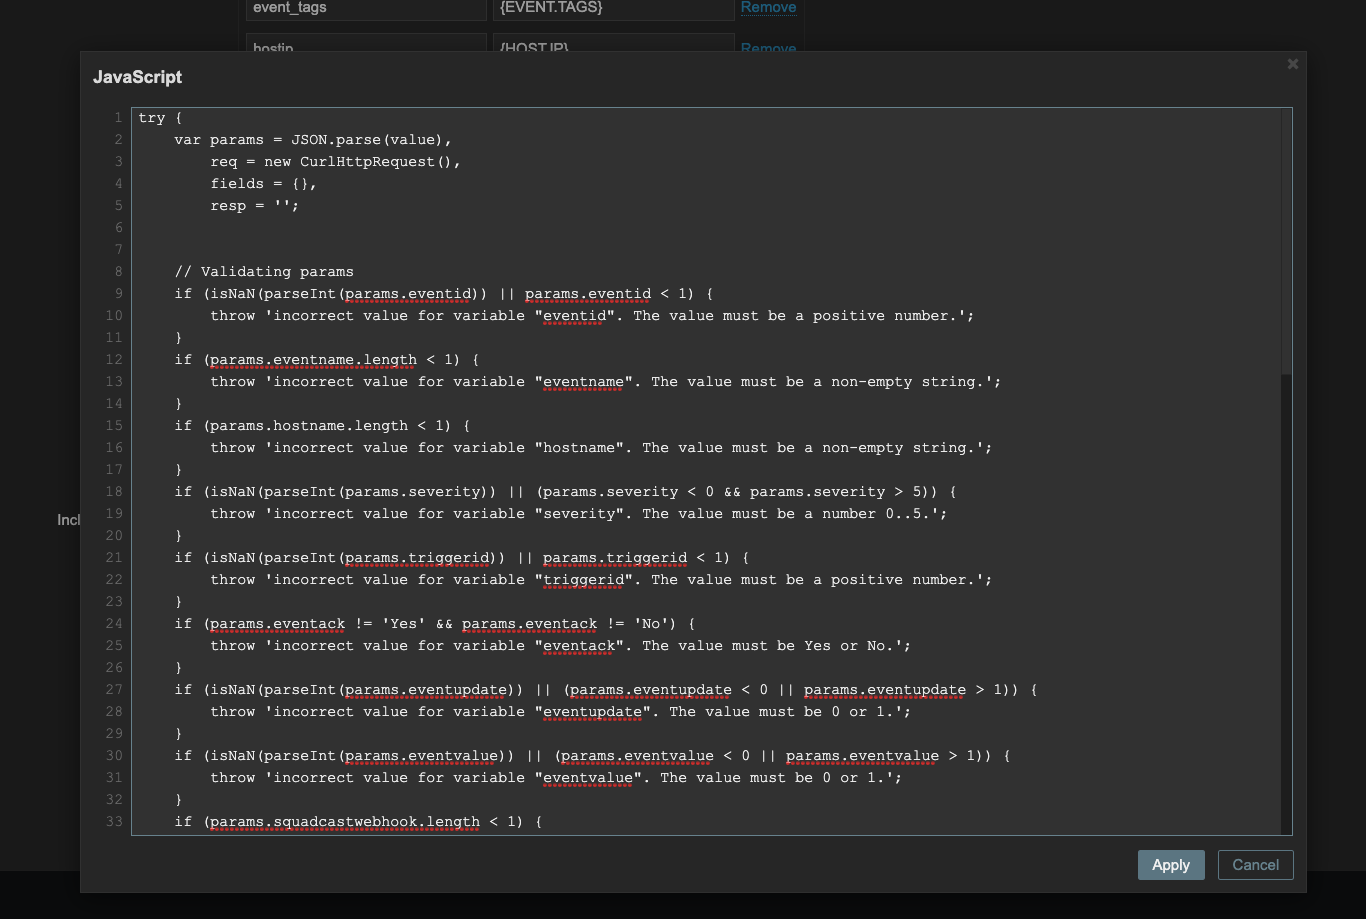Apply the JavaScript changes
Viewport: 1366px width, 919px height.
point(1171,865)
